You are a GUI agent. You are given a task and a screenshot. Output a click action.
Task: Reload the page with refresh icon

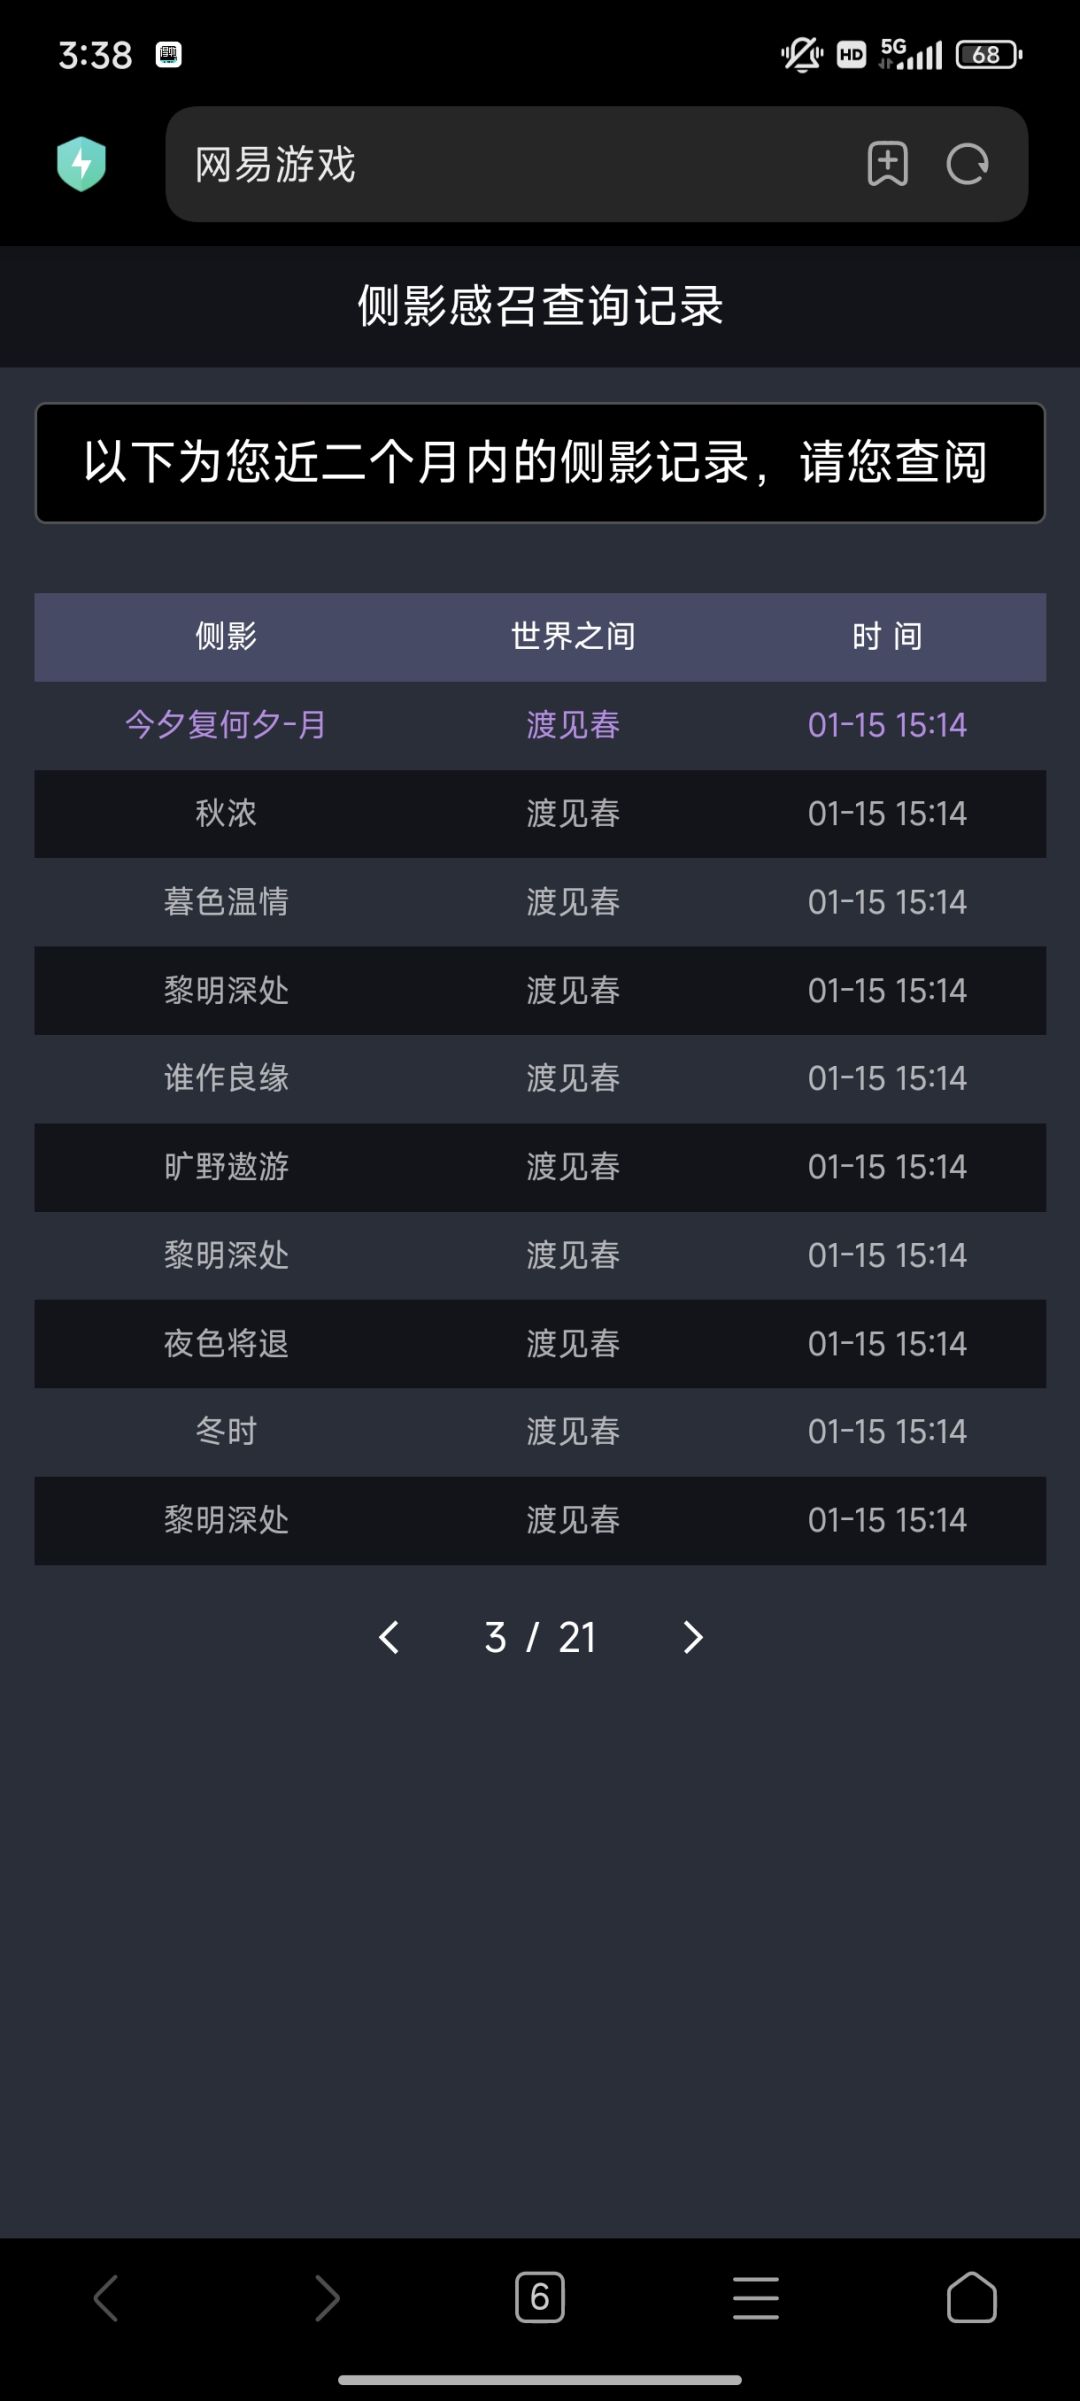tap(967, 164)
